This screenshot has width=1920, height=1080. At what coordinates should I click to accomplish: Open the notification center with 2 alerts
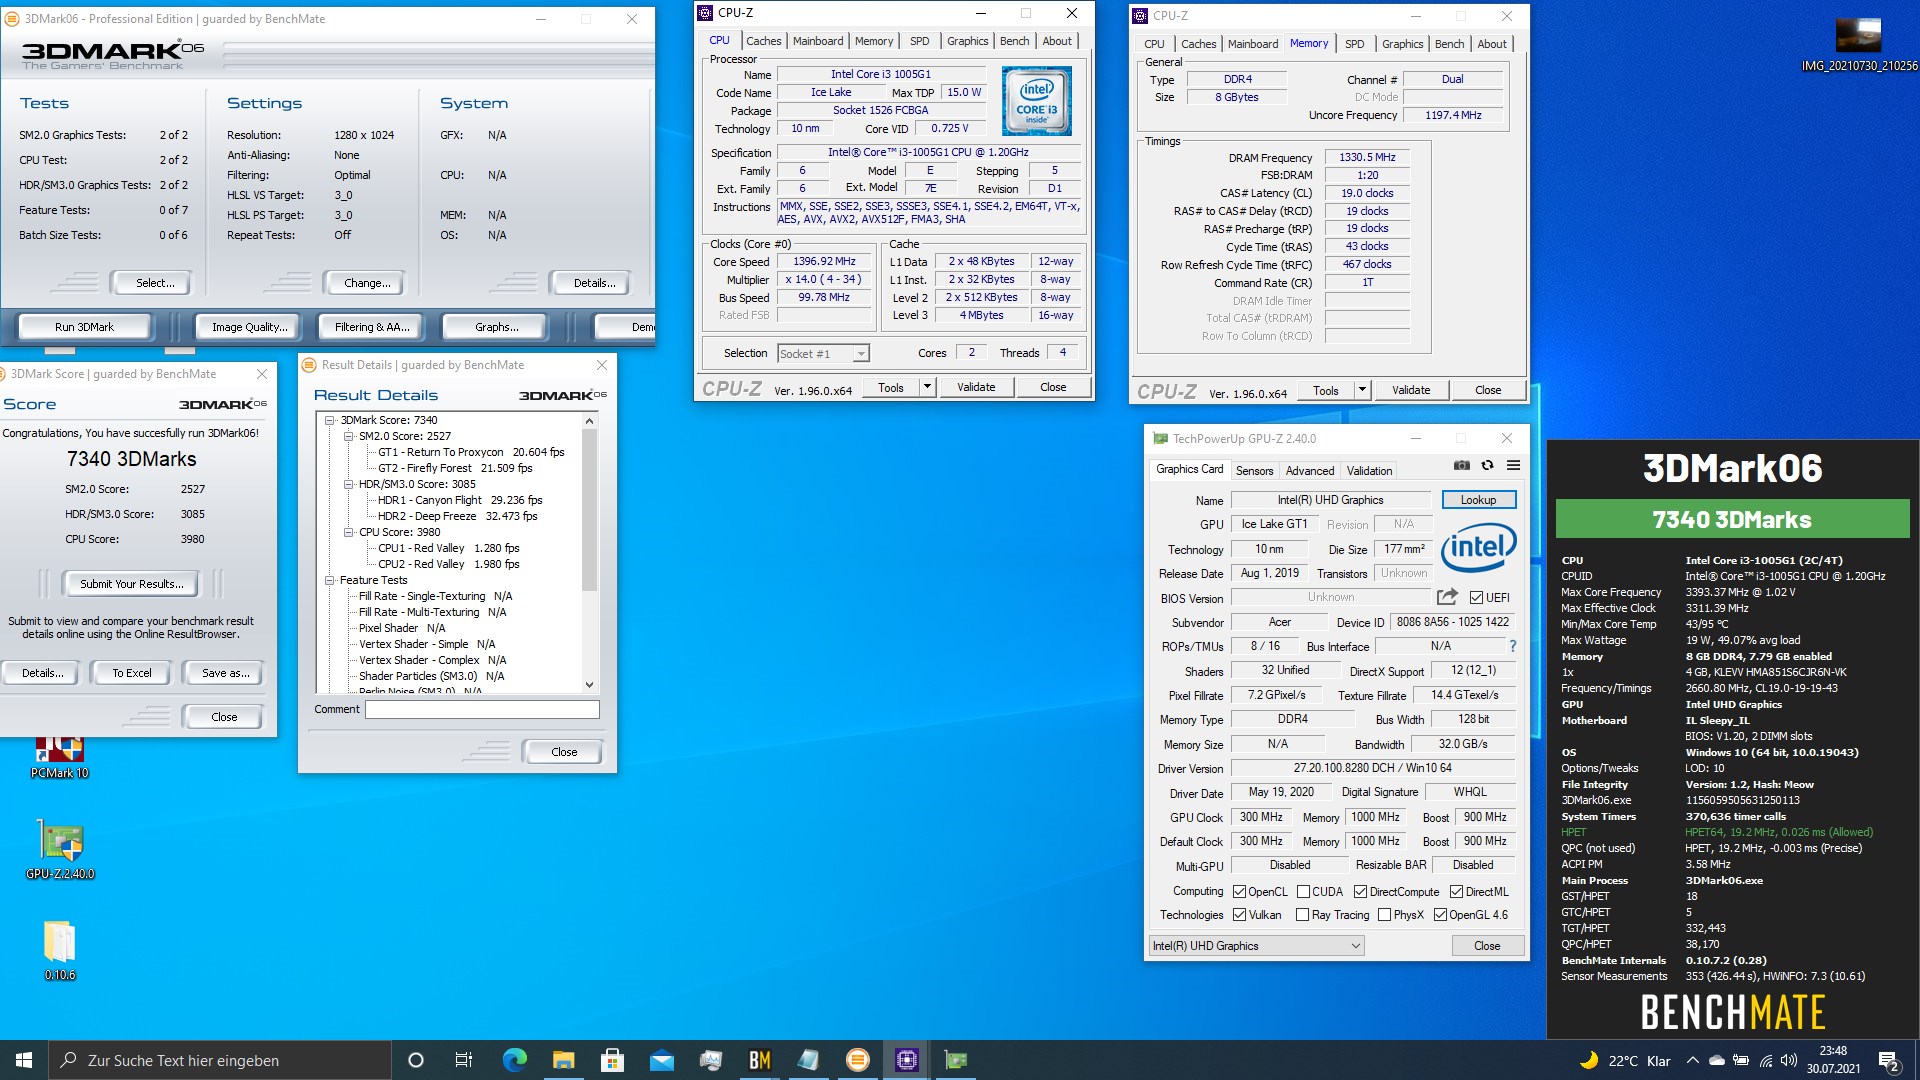(1889, 1060)
